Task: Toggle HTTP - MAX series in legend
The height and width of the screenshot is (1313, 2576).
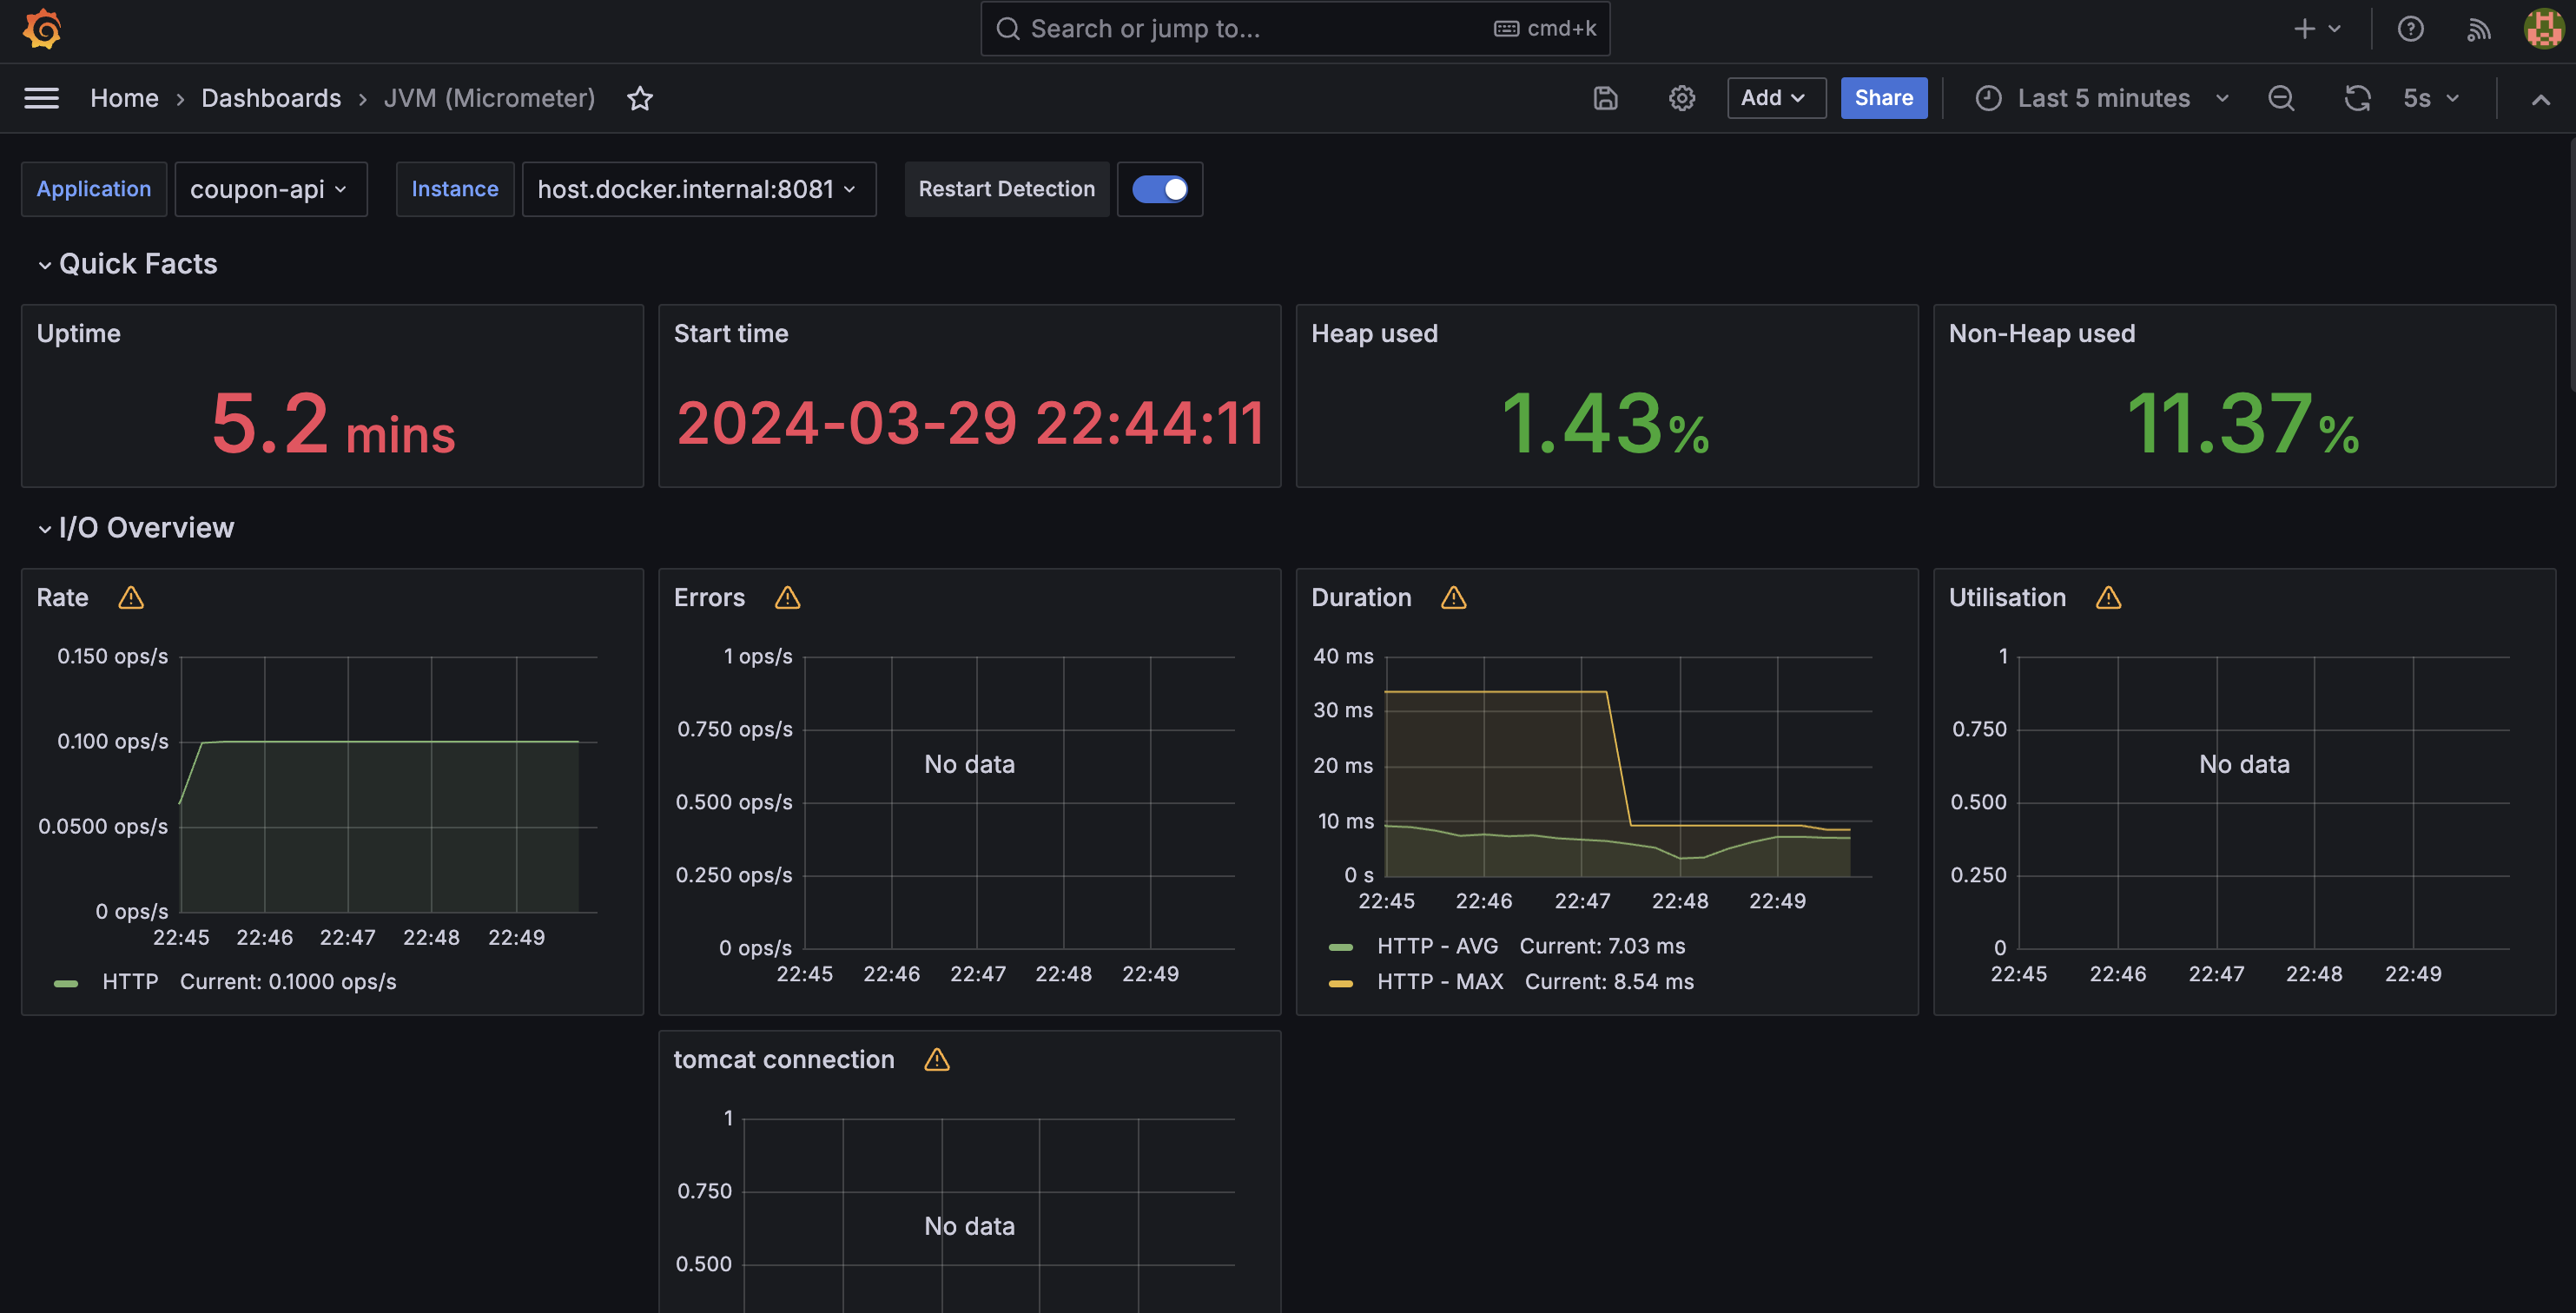Action: click(1439, 981)
